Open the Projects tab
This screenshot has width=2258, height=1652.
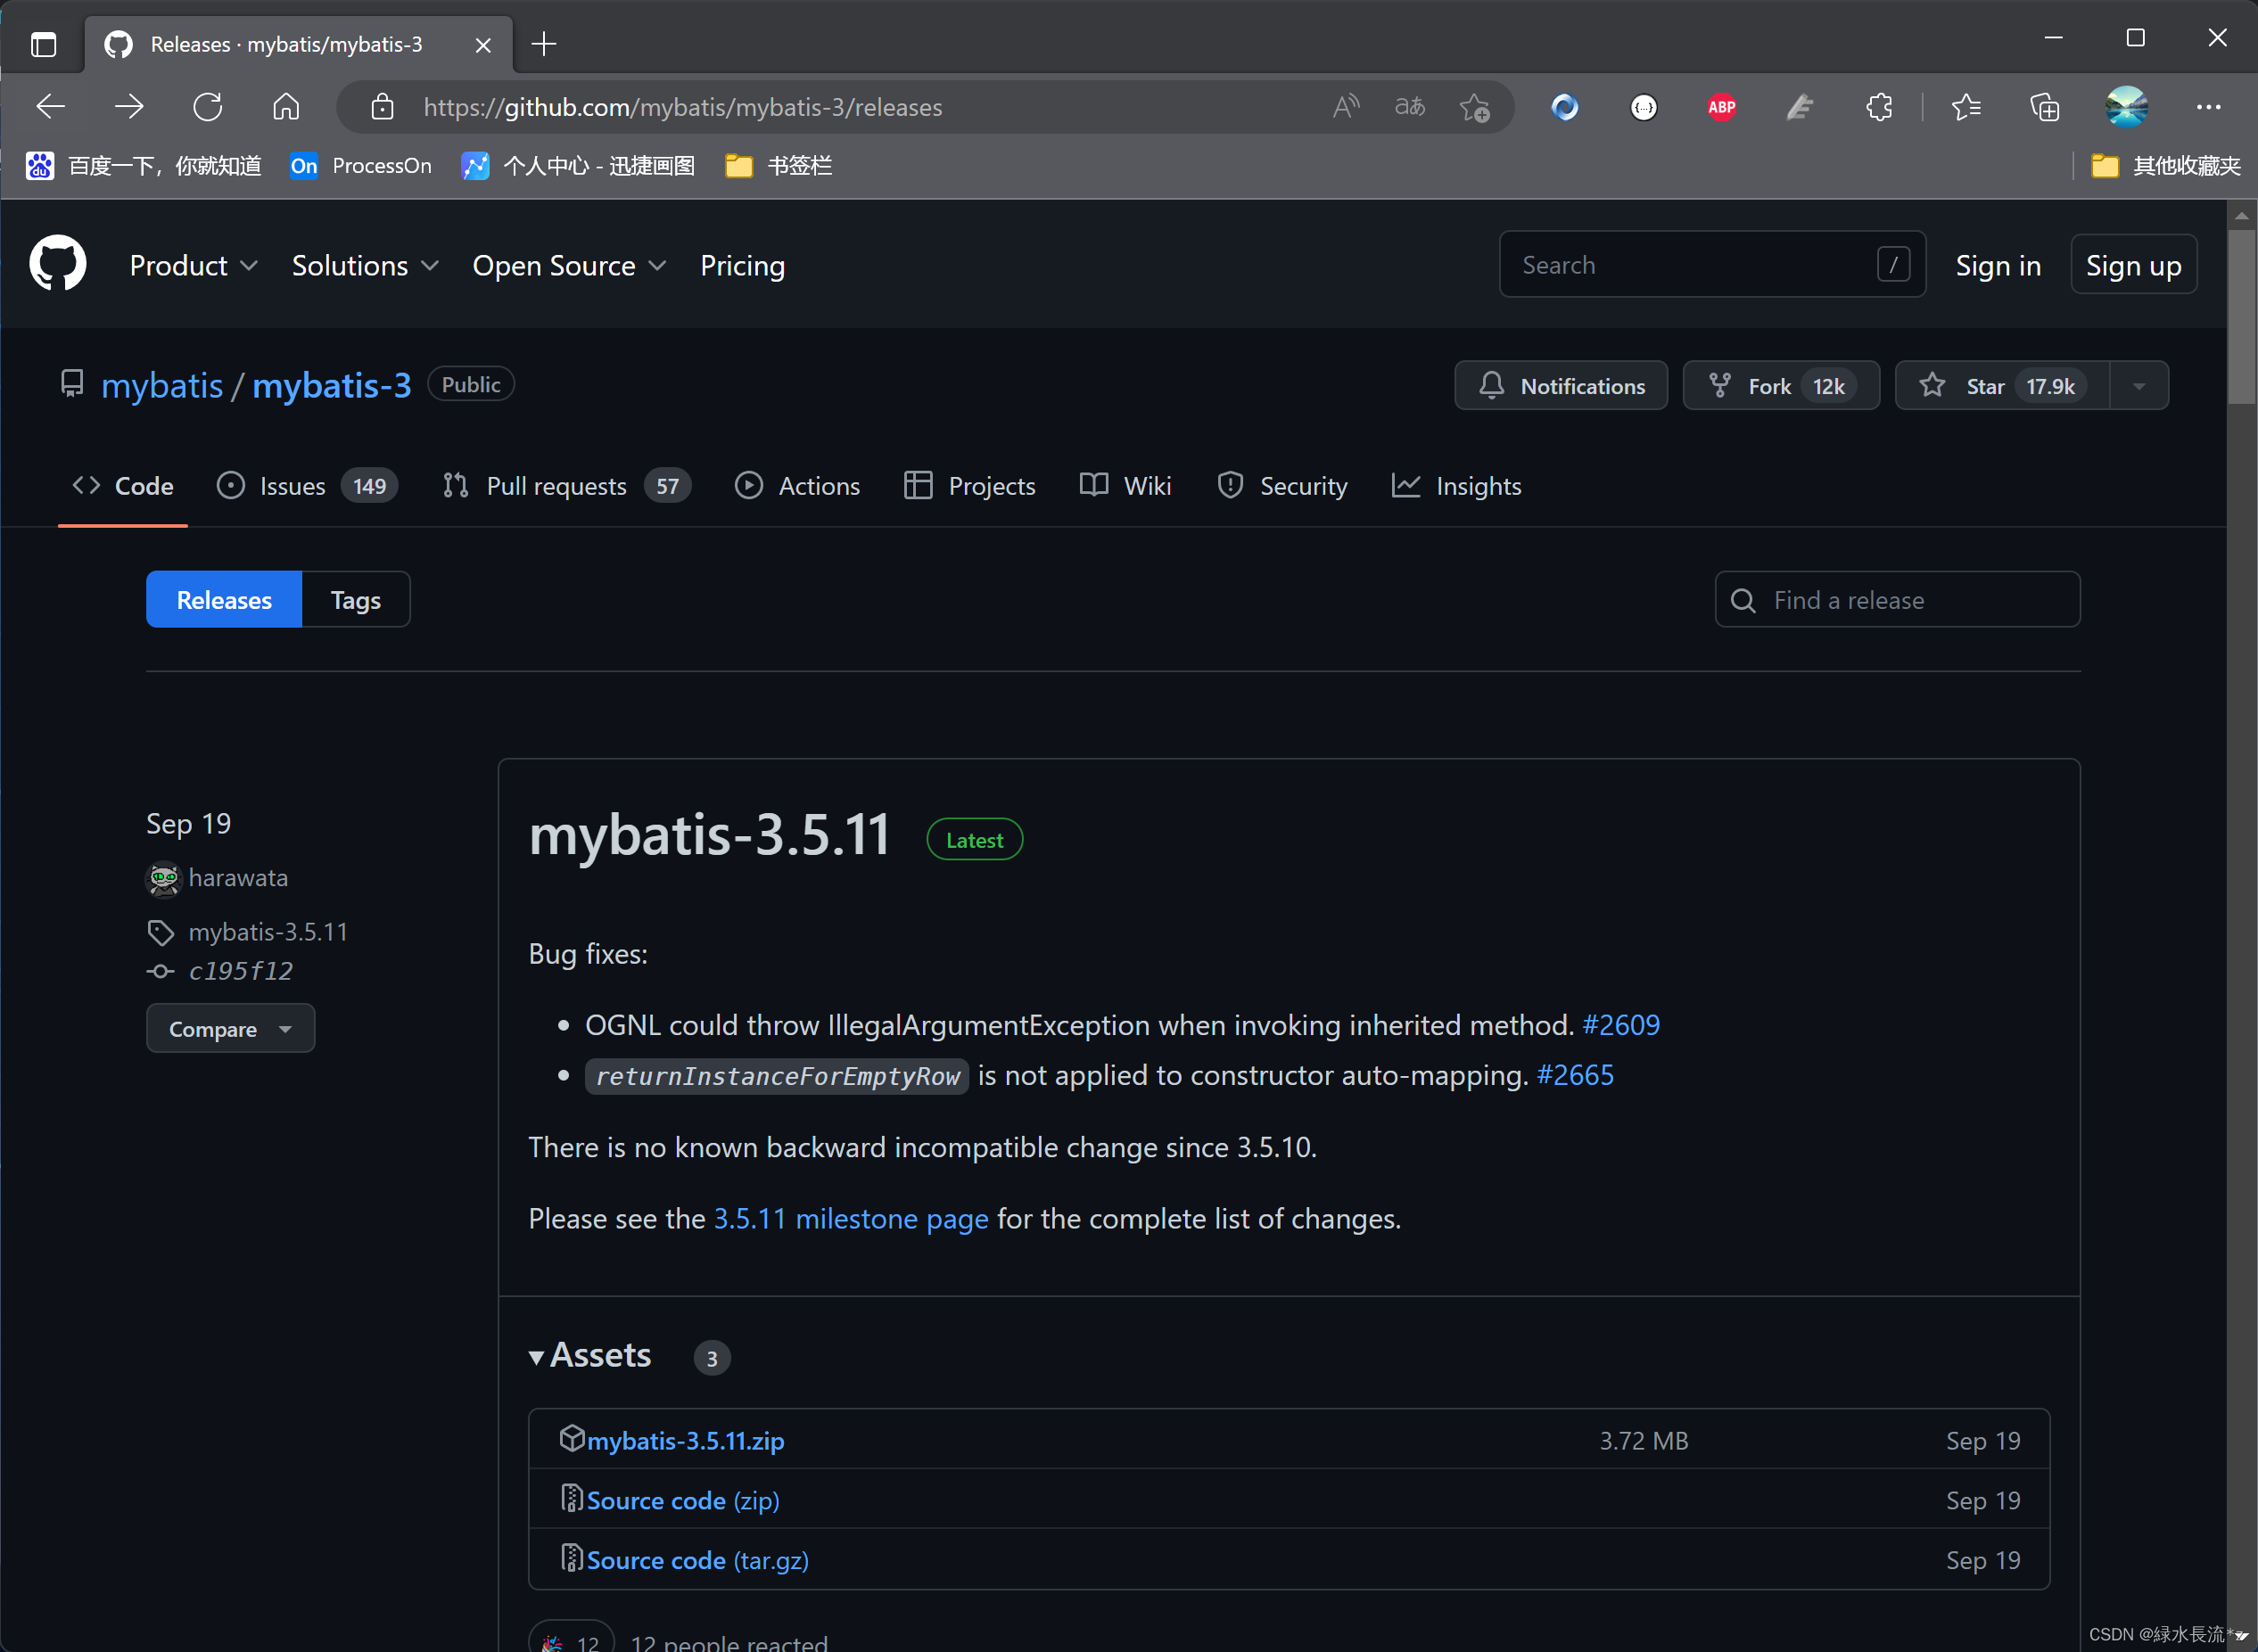(970, 486)
